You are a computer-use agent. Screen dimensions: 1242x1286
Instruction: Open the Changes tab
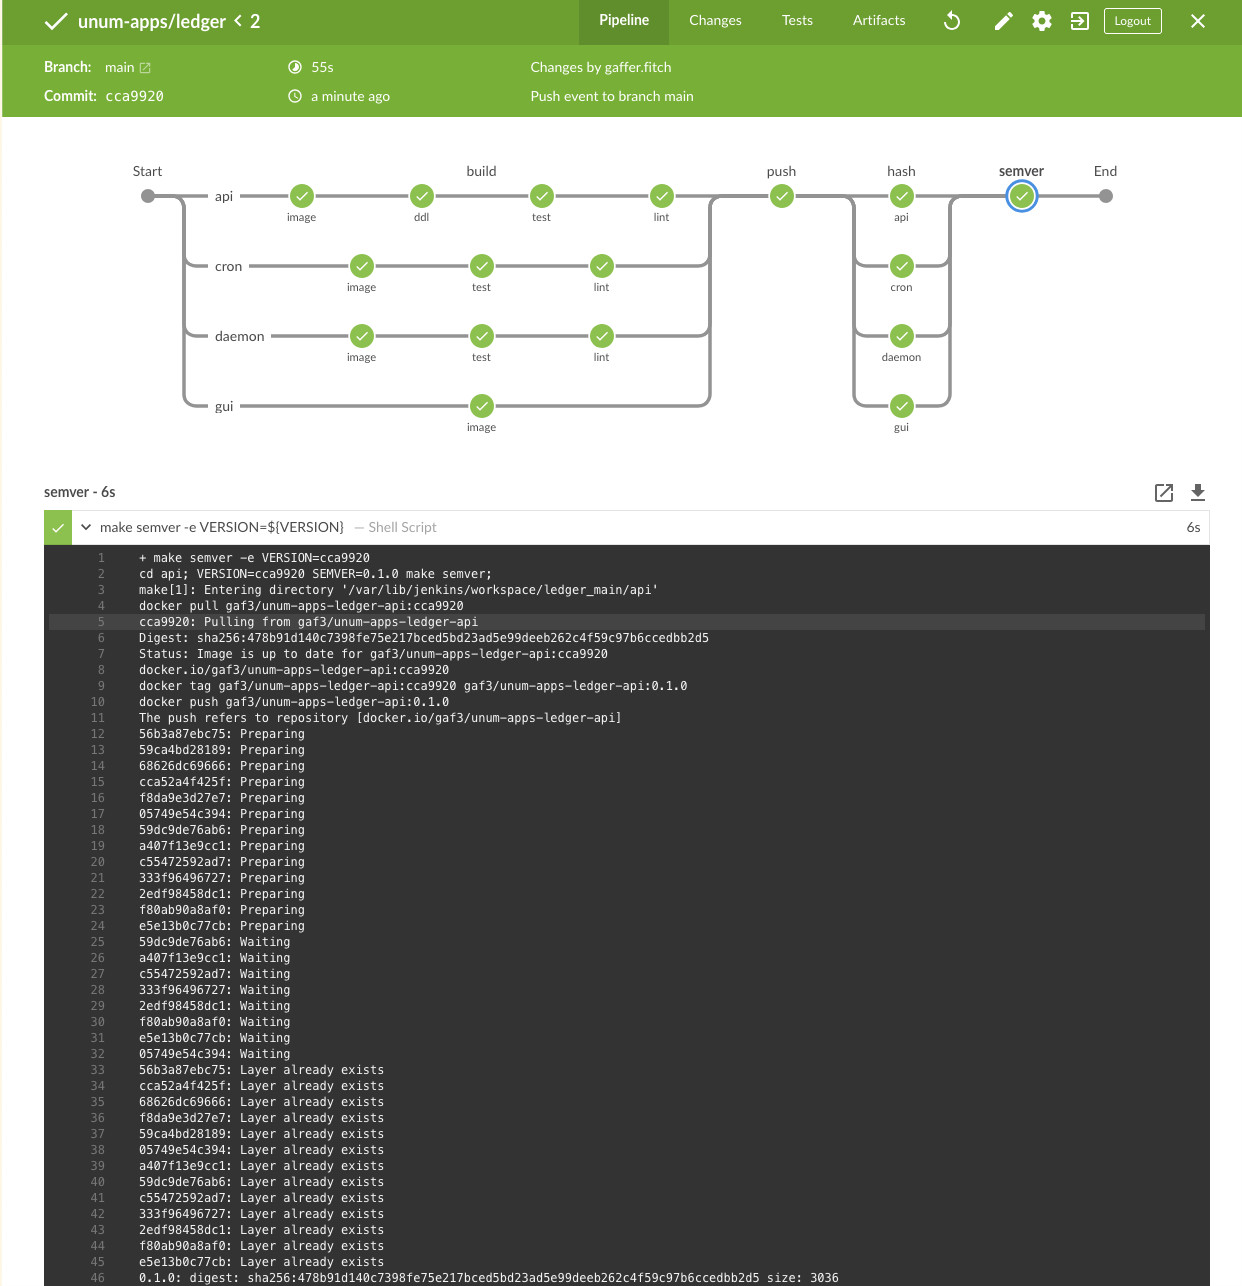715,21
